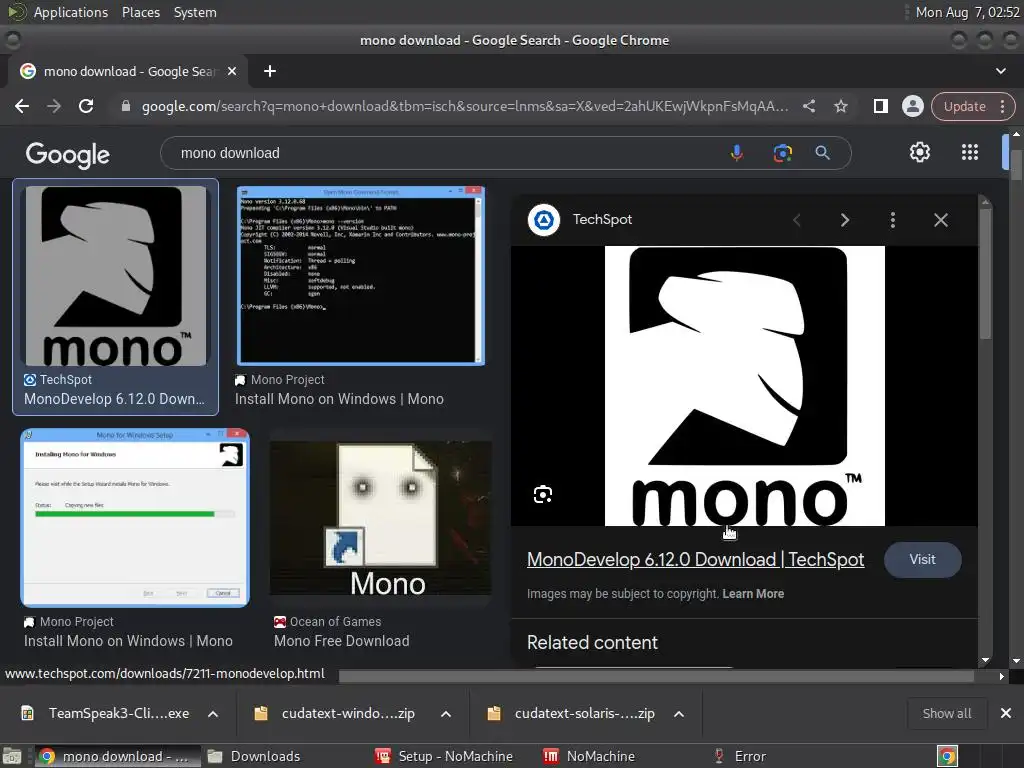The image size is (1024, 768).
Task: Go back to the previous page
Action: (x=22, y=106)
